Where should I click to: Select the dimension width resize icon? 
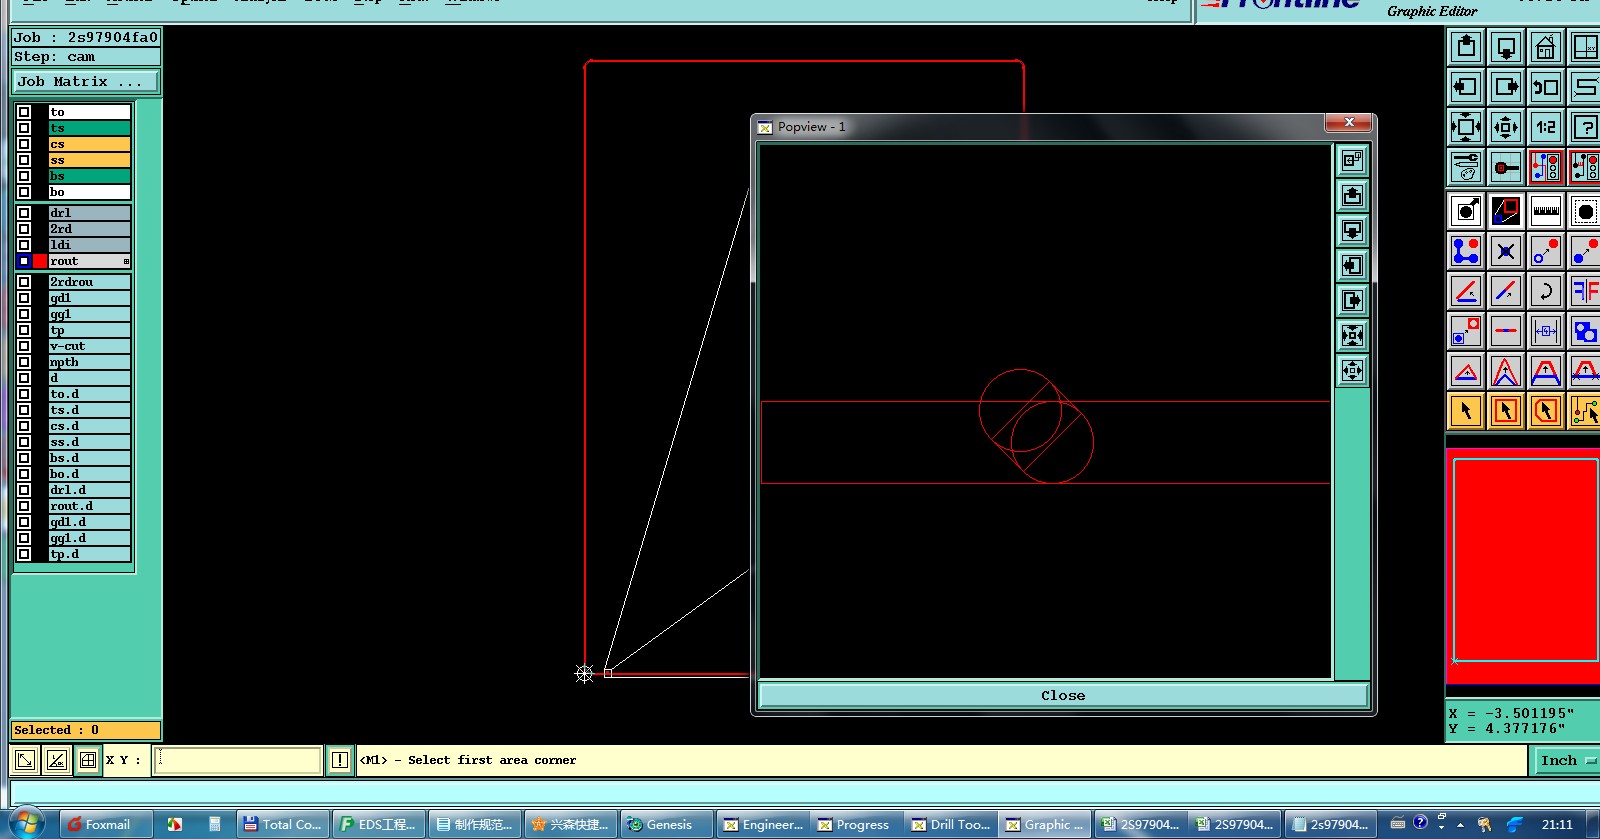coord(1546,331)
